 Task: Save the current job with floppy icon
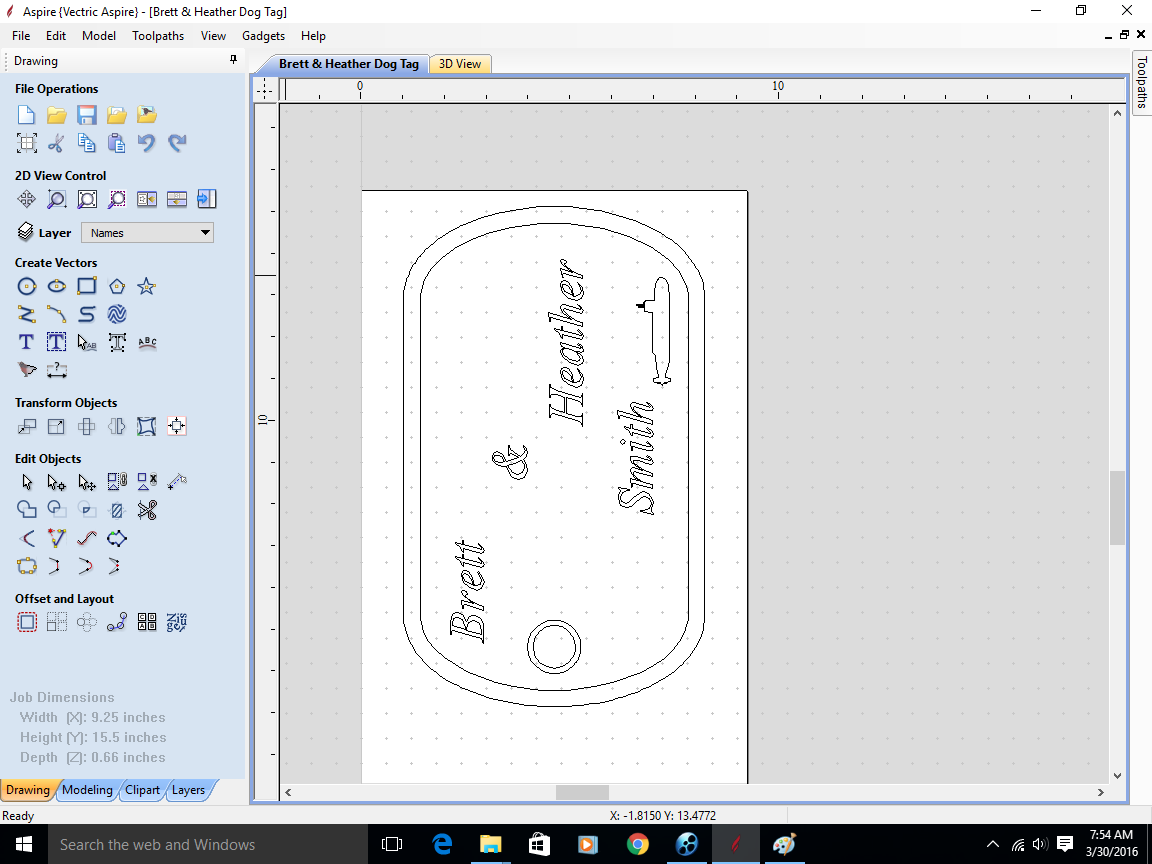[87, 115]
